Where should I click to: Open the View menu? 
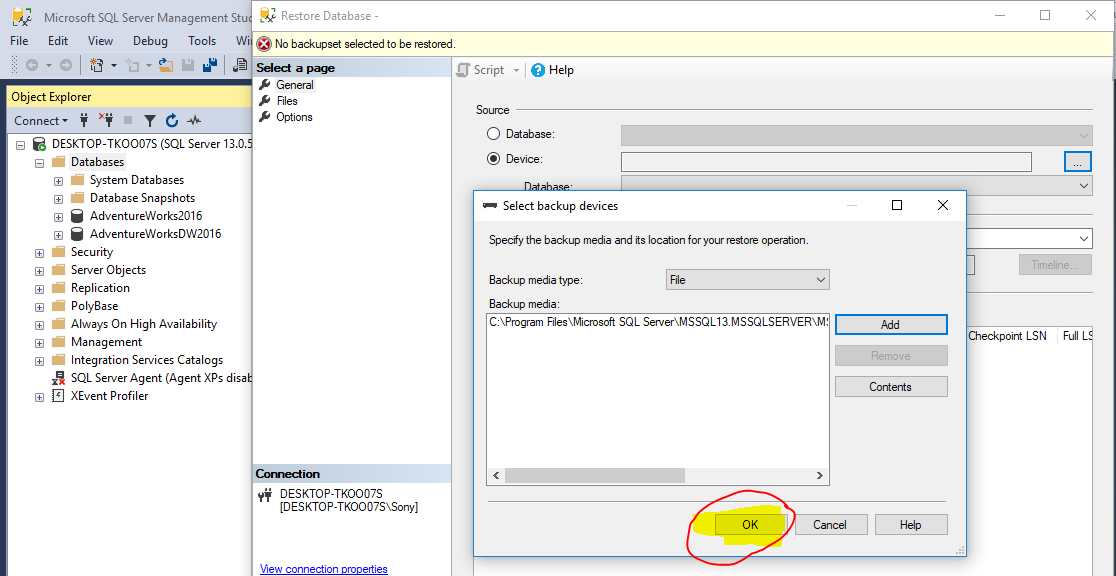(100, 41)
